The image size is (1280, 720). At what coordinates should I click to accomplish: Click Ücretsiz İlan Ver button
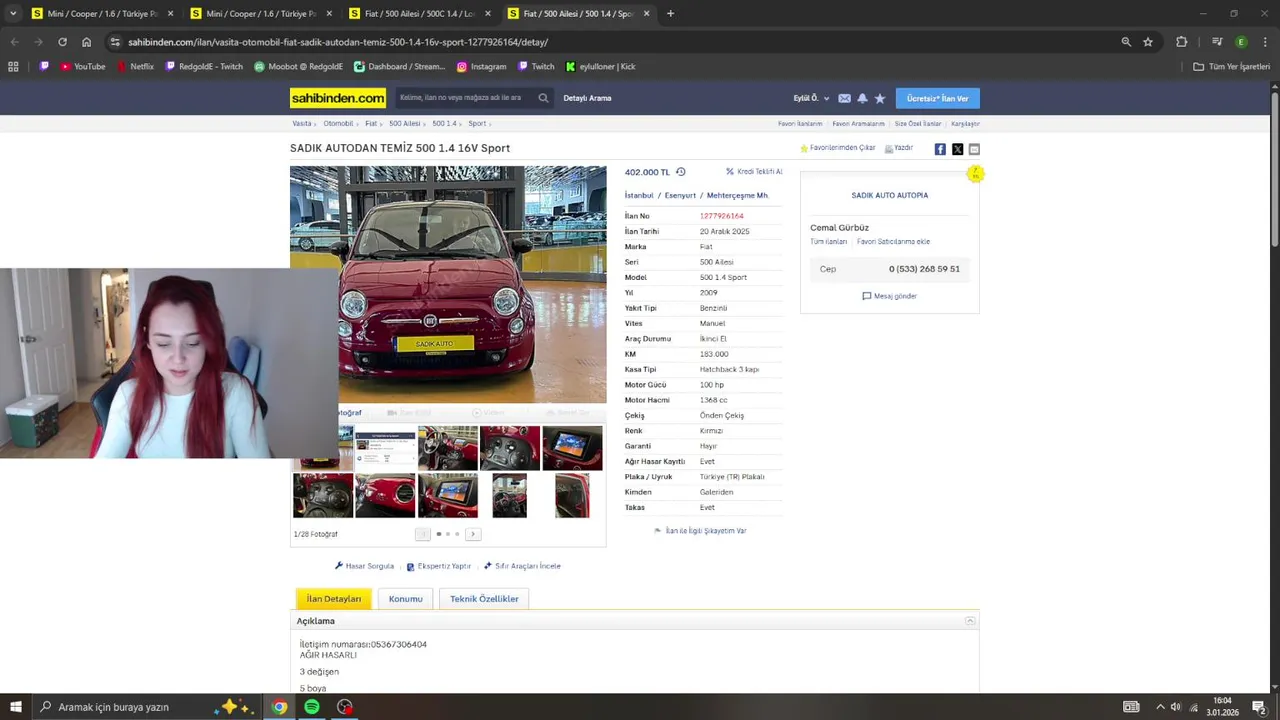coord(937,98)
